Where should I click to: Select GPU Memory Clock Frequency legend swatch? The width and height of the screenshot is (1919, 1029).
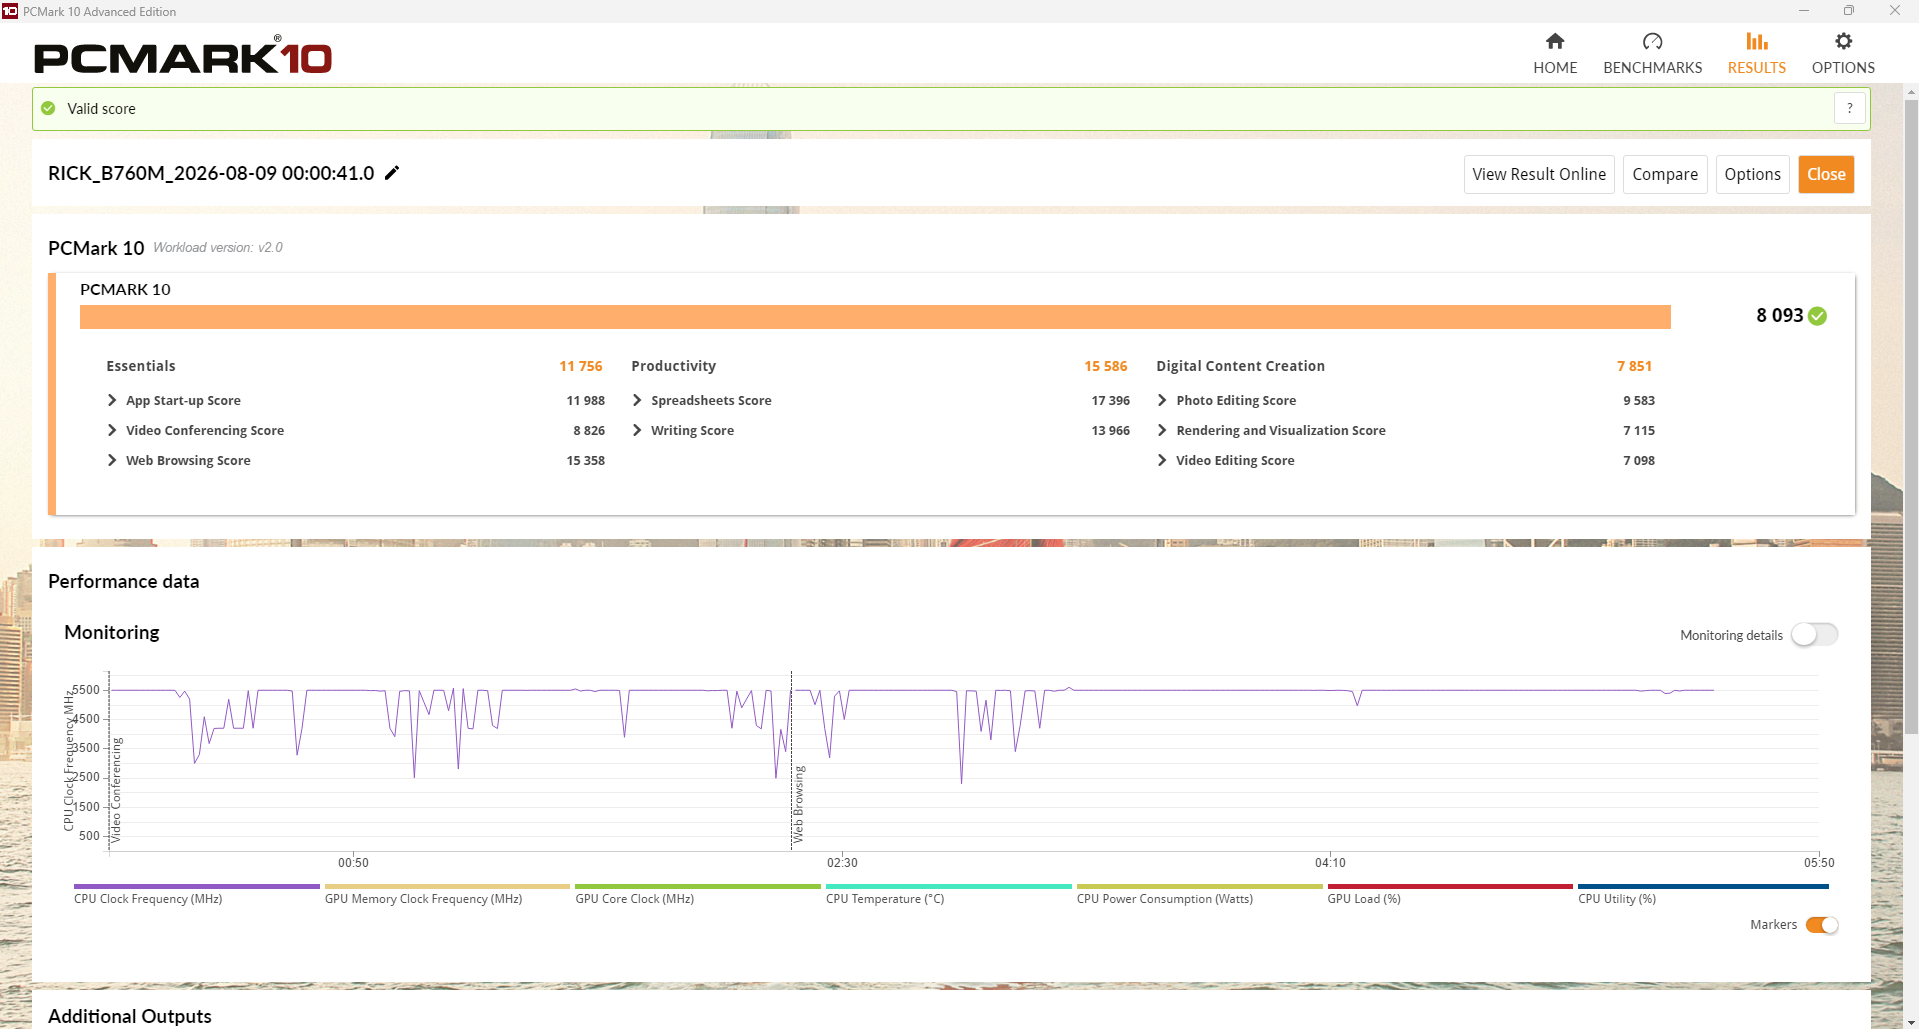[447, 886]
